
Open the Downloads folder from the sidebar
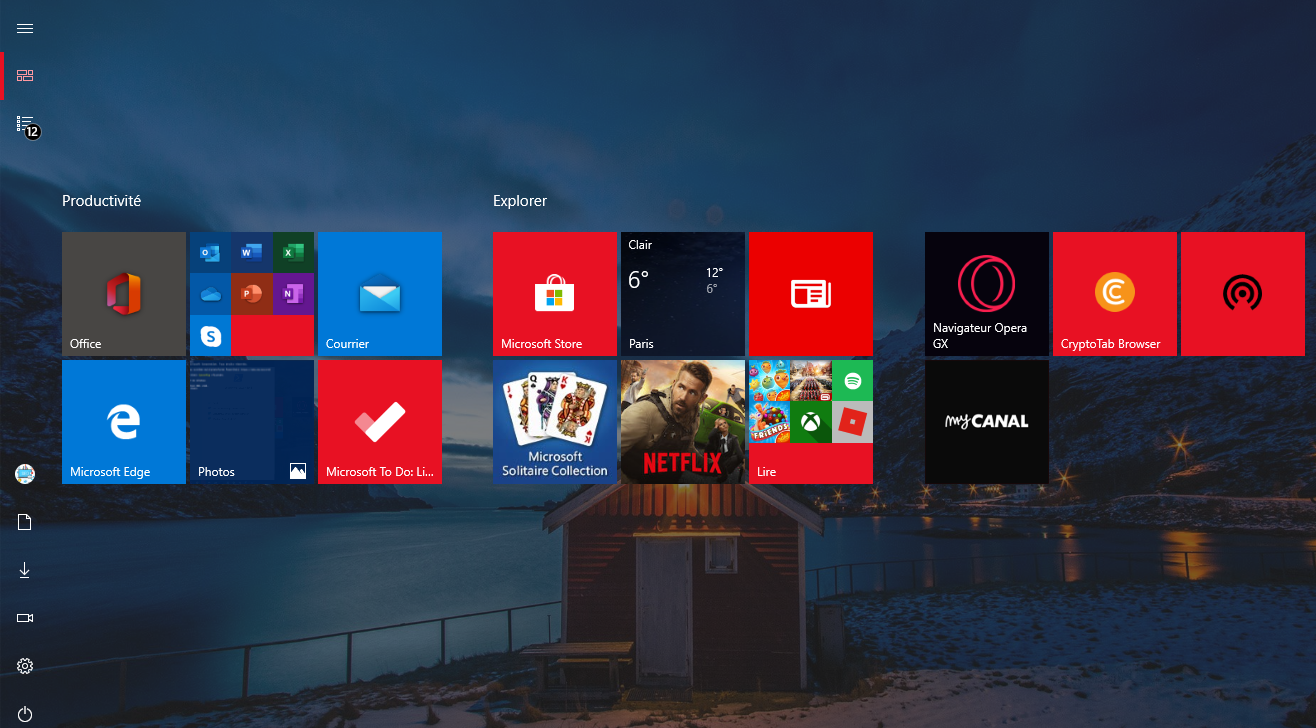click(25, 570)
